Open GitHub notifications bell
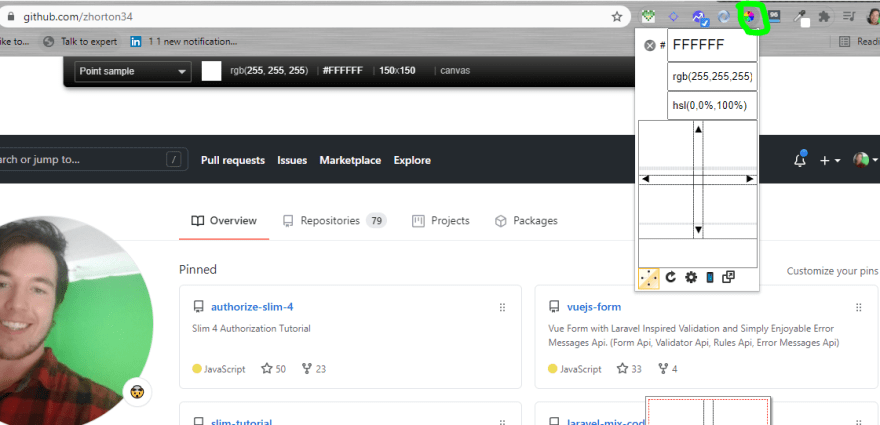 click(x=800, y=159)
